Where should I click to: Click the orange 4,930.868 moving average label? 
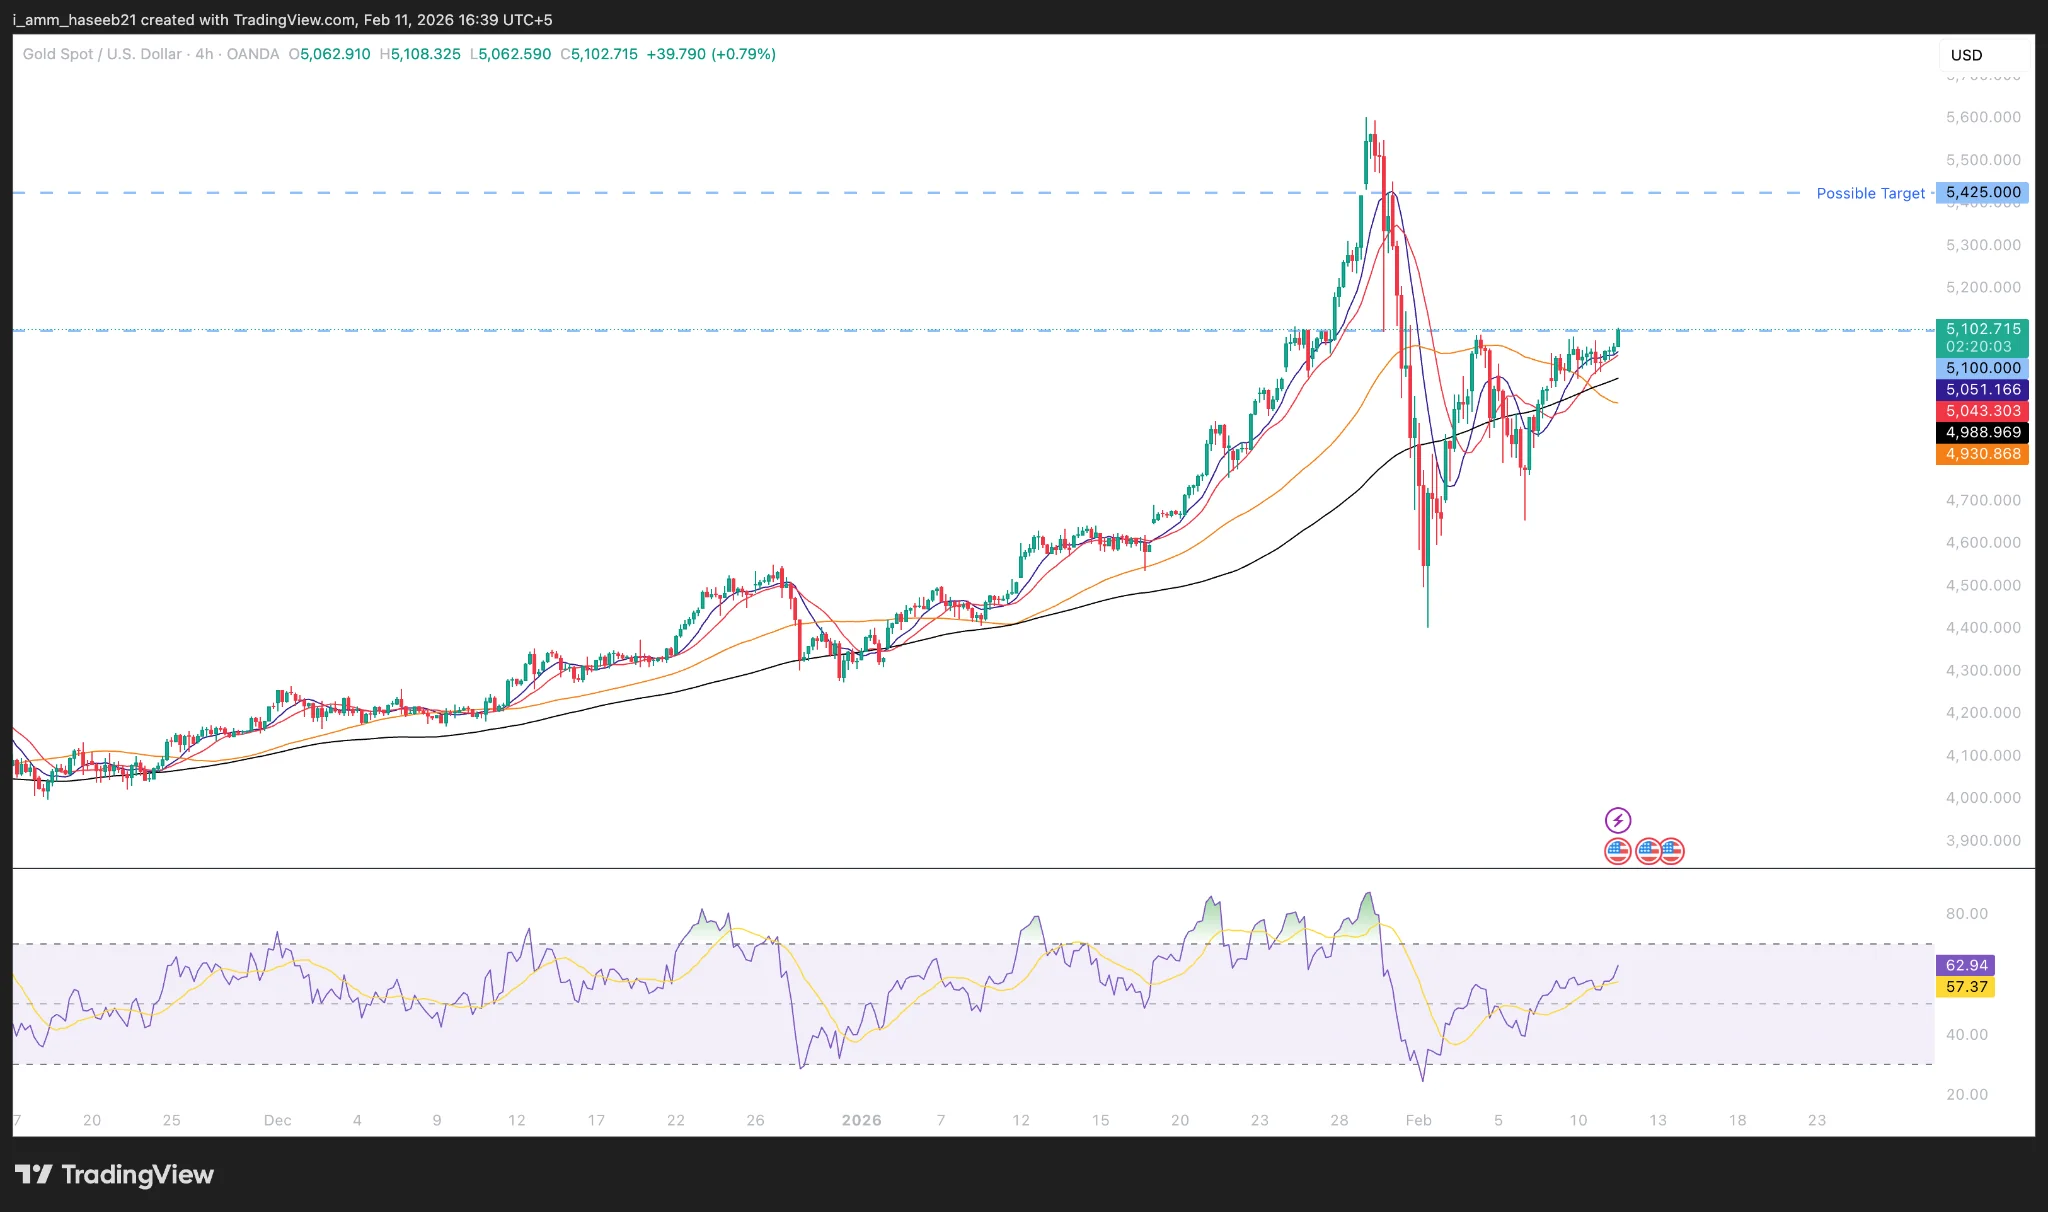tap(1982, 454)
